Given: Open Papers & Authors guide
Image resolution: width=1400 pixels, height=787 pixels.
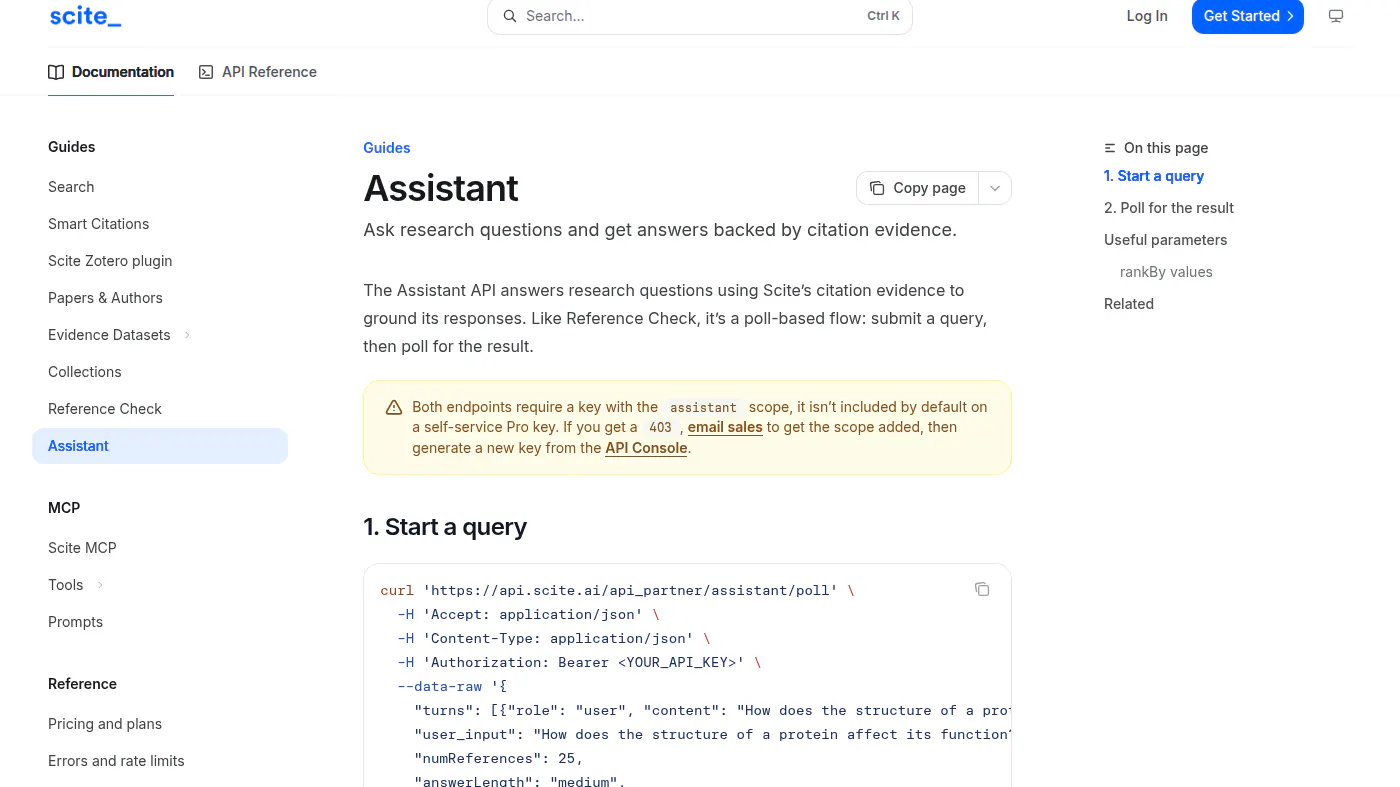Looking at the screenshot, I should click(x=105, y=298).
